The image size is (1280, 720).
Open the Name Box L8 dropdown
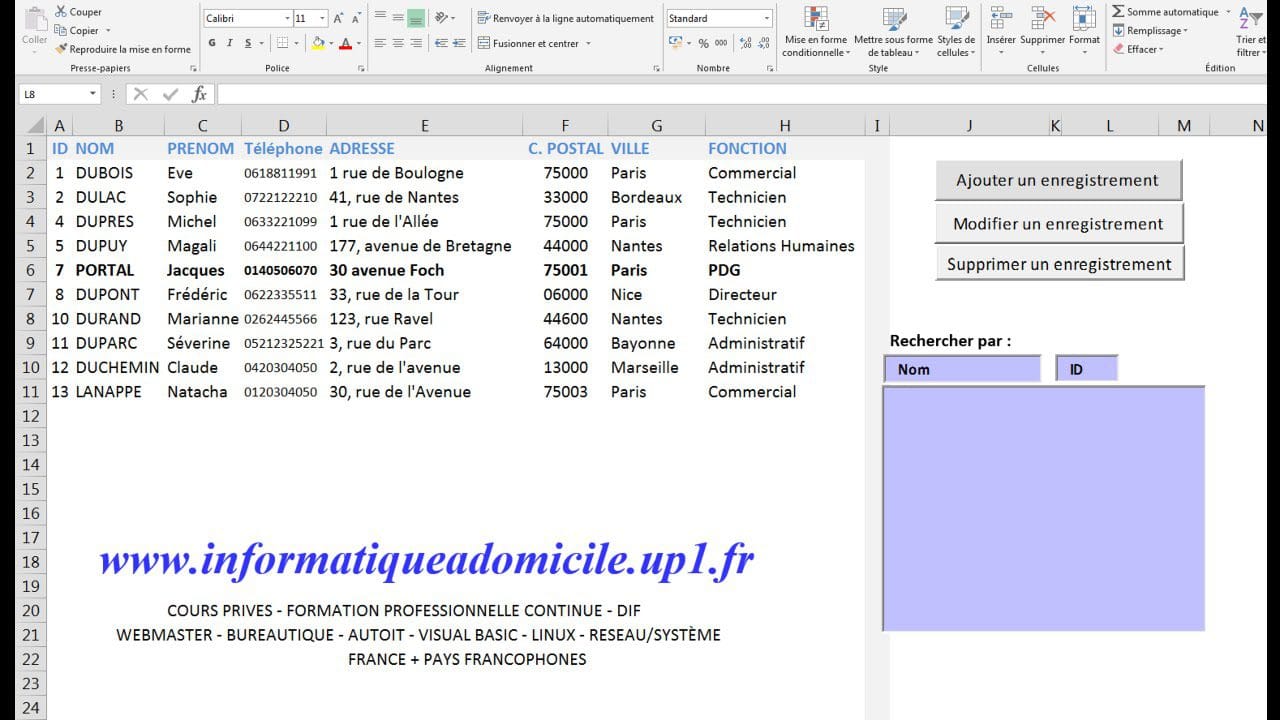[93, 94]
